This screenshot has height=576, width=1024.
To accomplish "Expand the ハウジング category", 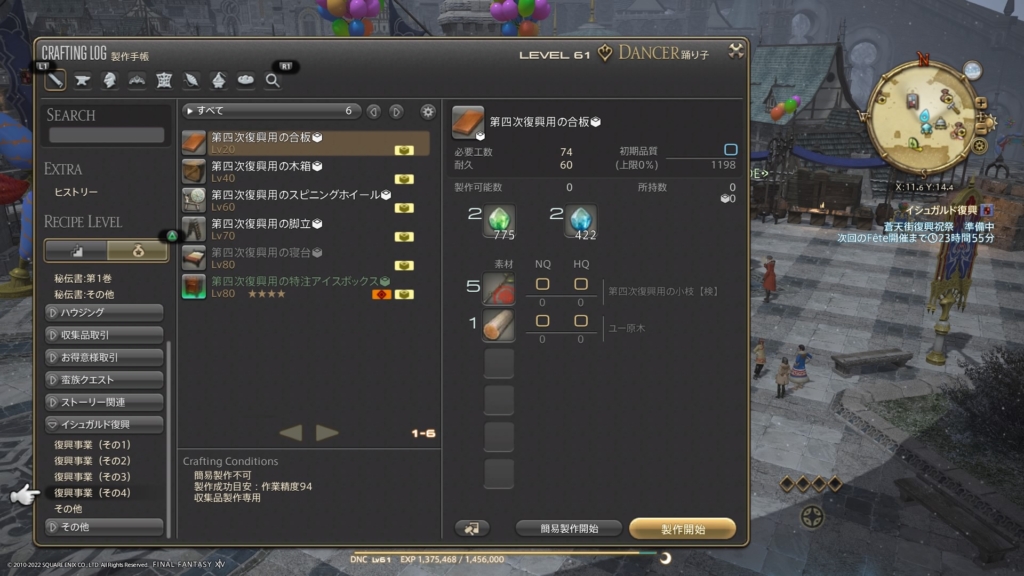I will pyautogui.click(x=104, y=312).
